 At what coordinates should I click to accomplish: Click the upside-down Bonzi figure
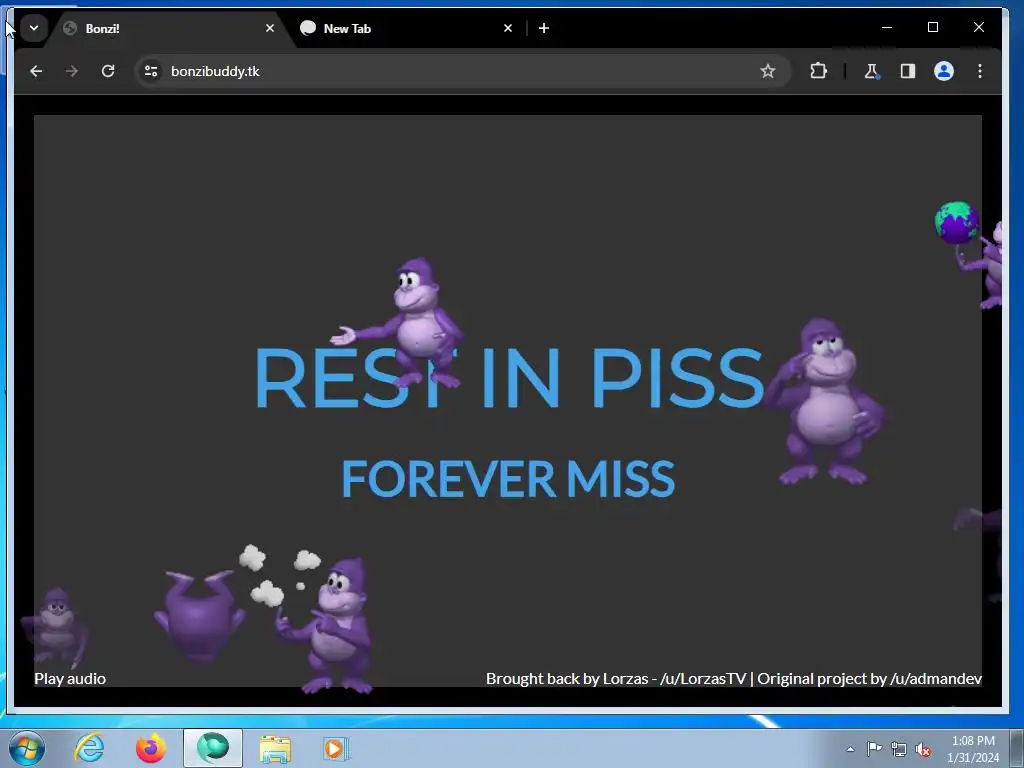199,617
